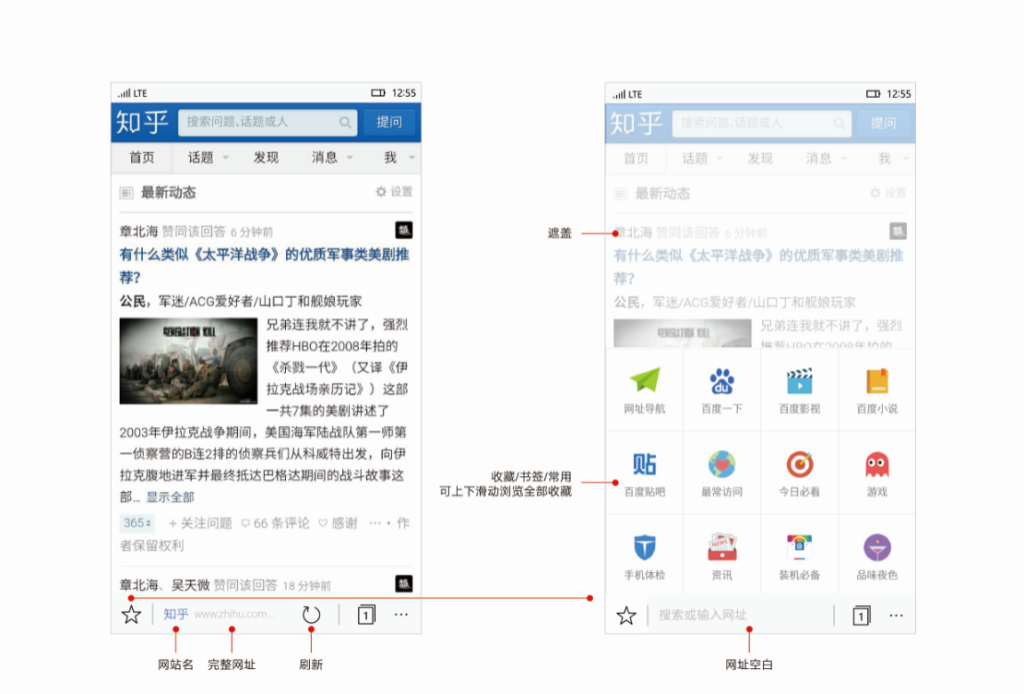Open the 百度一下 paw icon
1024x694 pixels.
point(721,382)
